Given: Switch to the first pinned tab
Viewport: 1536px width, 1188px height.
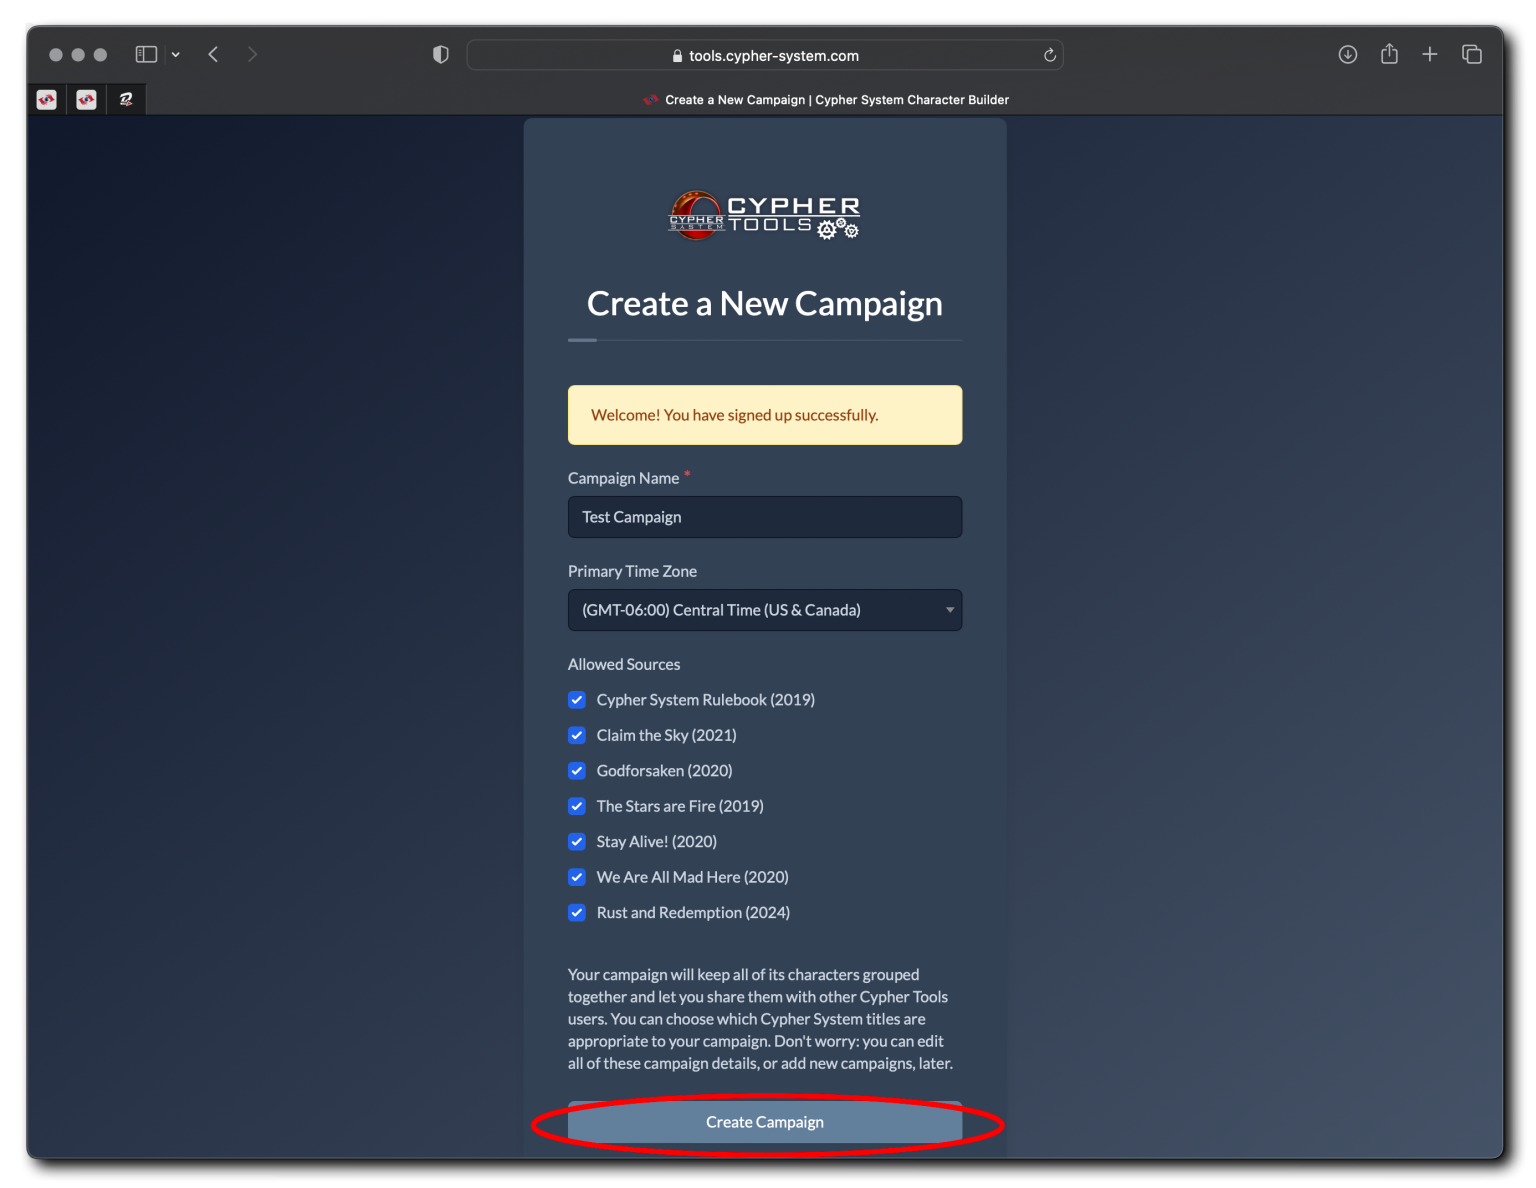Looking at the screenshot, I should click(x=47, y=100).
